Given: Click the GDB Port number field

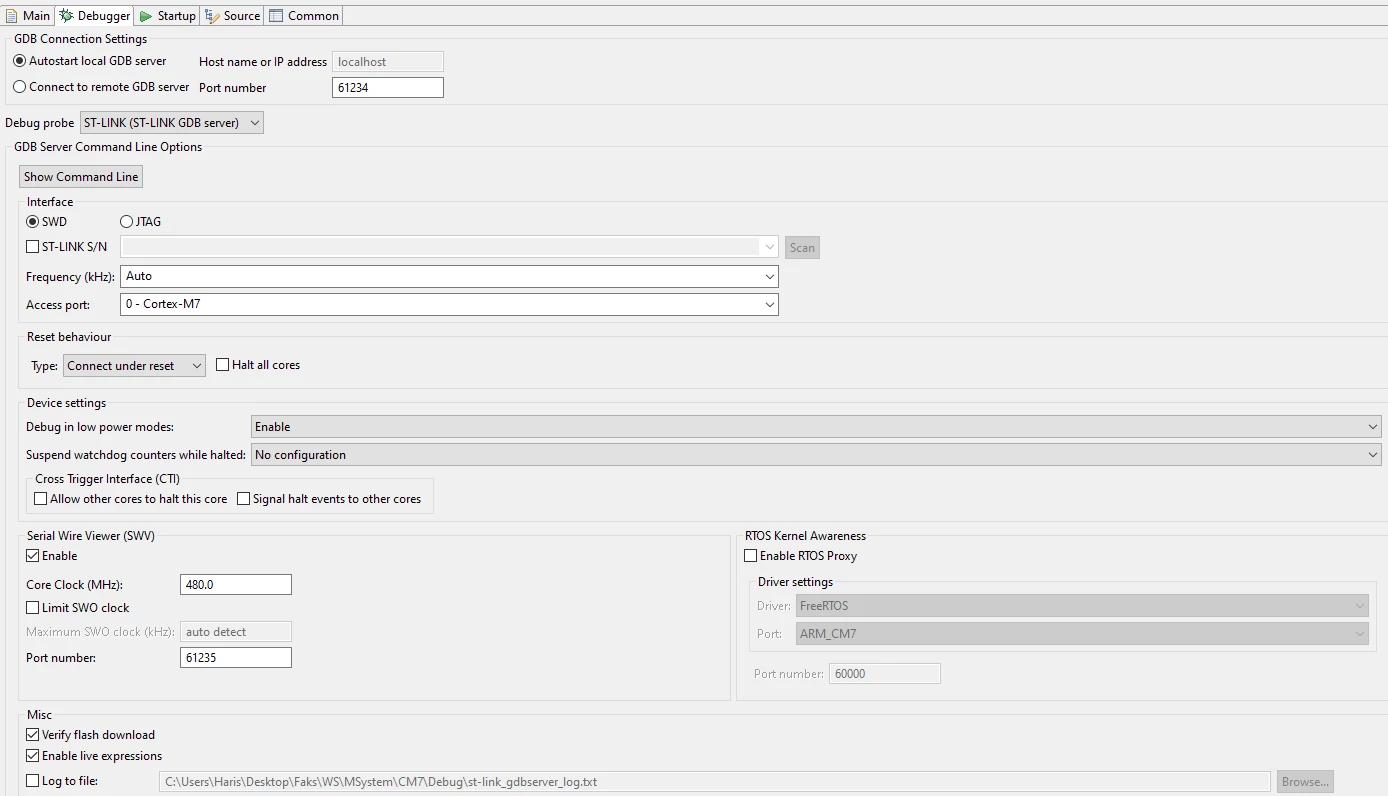Looking at the screenshot, I should [x=388, y=88].
